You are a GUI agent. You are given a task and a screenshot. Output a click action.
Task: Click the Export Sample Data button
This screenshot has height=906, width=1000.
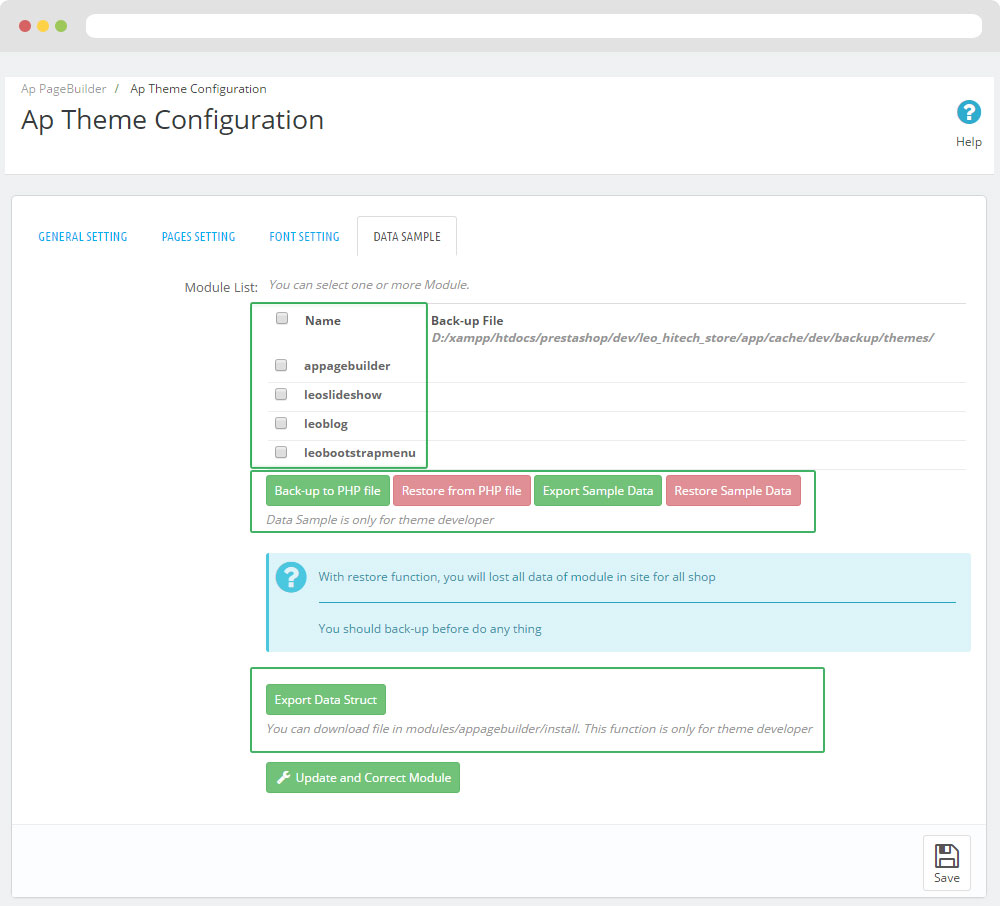pyautogui.click(x=598, y=491)
